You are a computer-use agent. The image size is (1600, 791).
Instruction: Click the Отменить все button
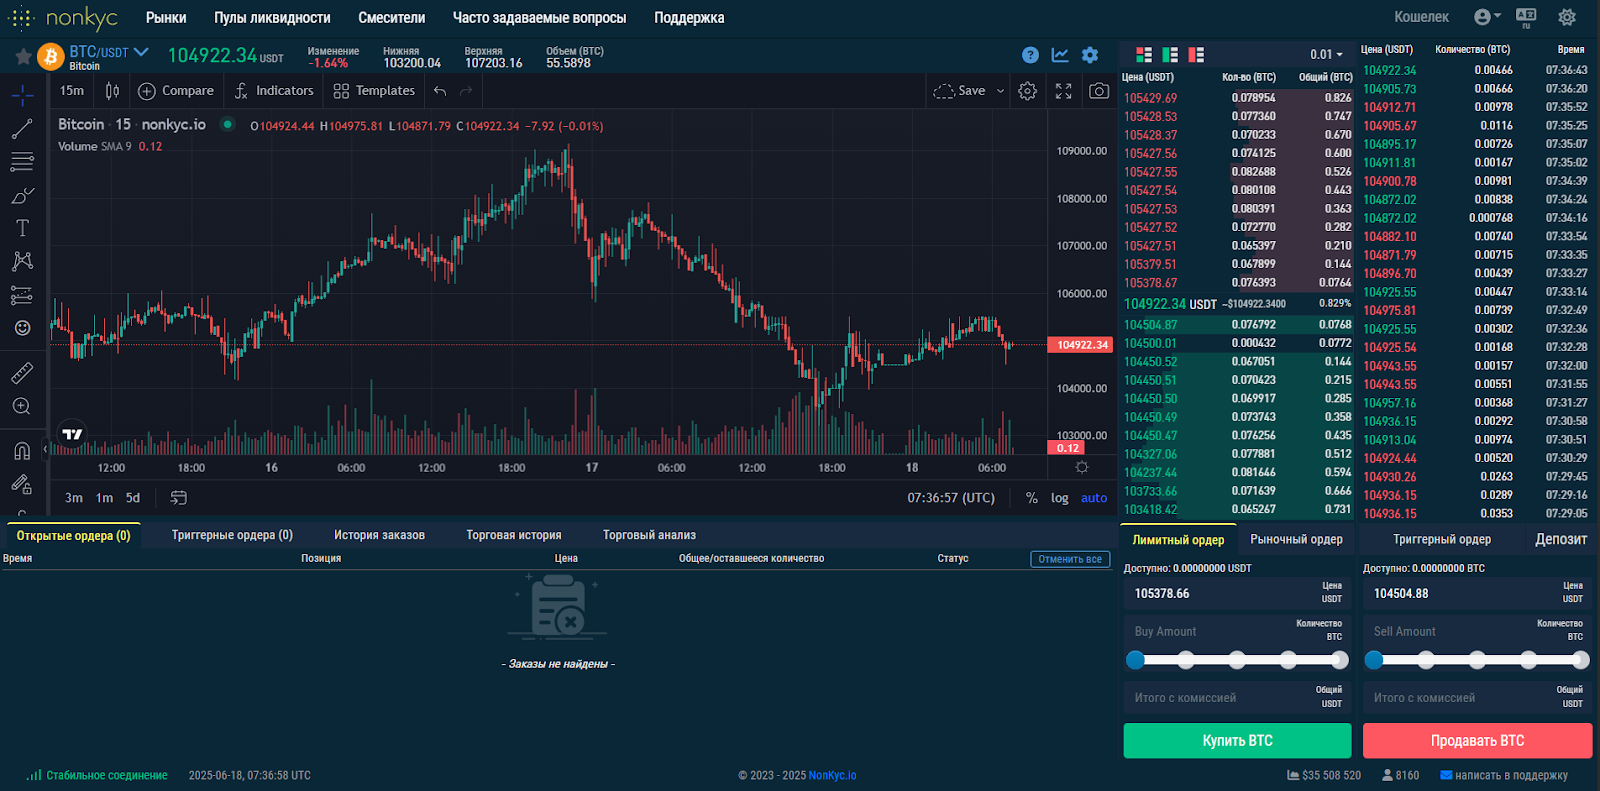1070,559
